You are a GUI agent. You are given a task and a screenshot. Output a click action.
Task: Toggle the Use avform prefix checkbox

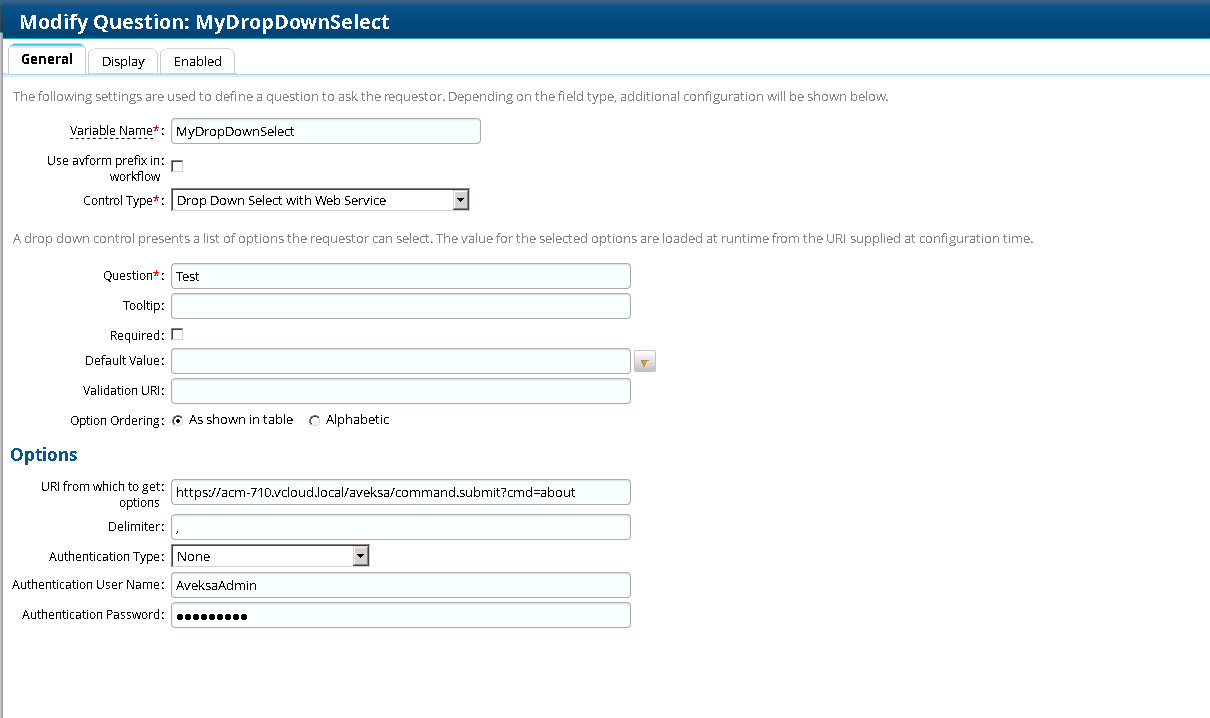177,166
